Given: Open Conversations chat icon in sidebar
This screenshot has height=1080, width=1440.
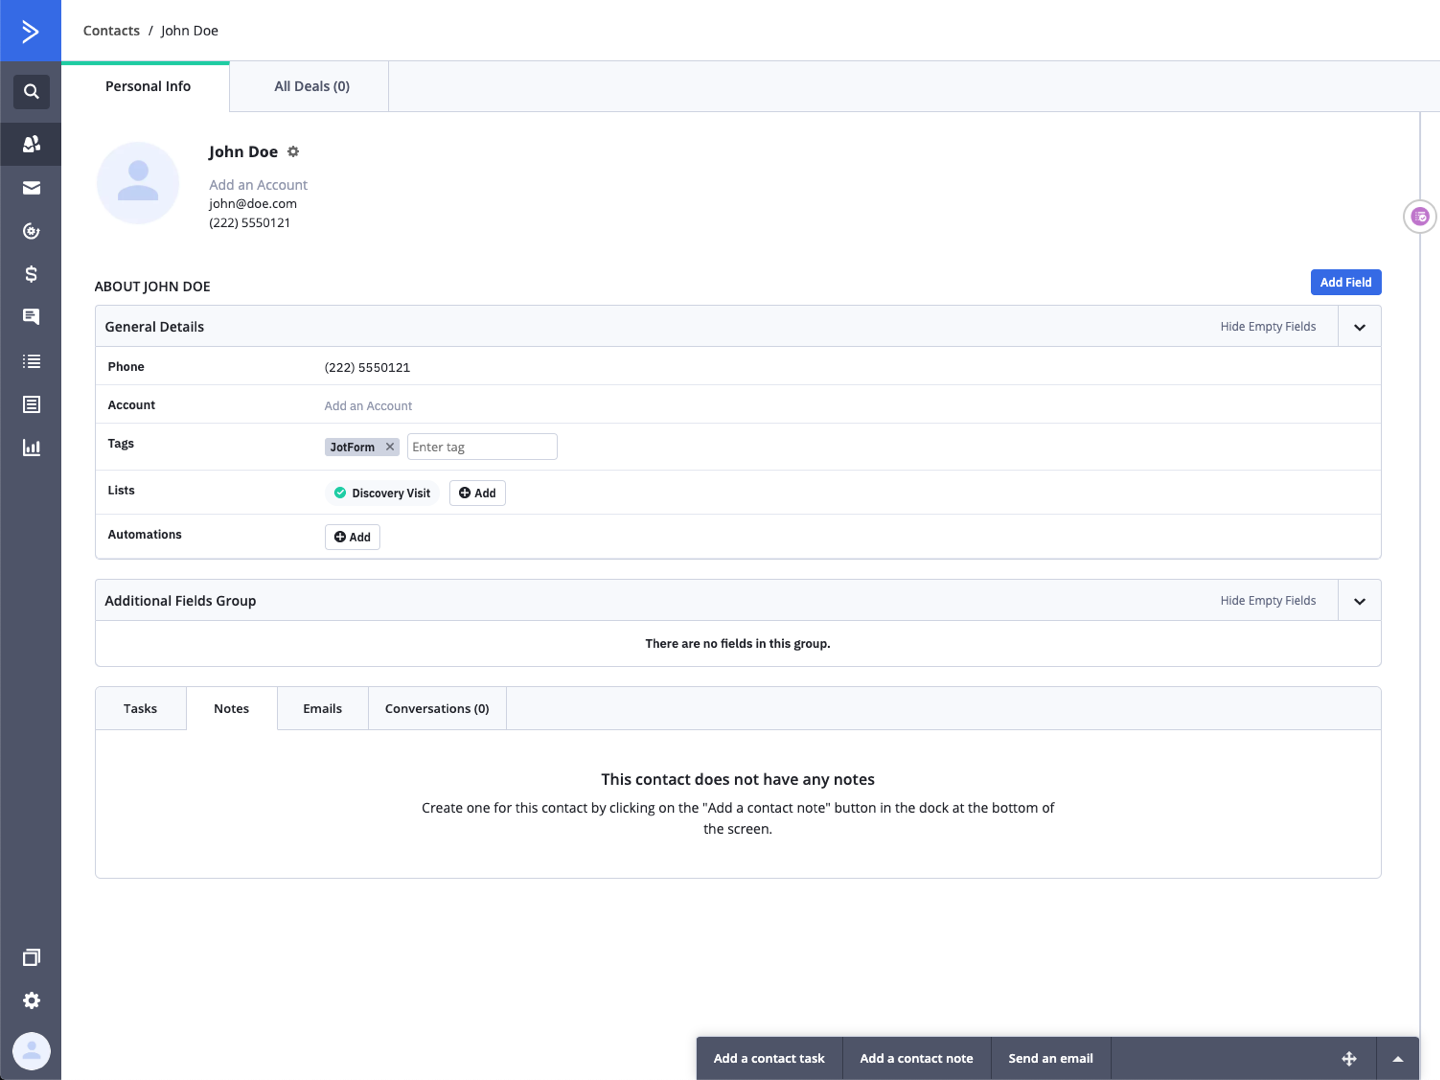Looking at the screenshot, I should click(x=31, y=317).
